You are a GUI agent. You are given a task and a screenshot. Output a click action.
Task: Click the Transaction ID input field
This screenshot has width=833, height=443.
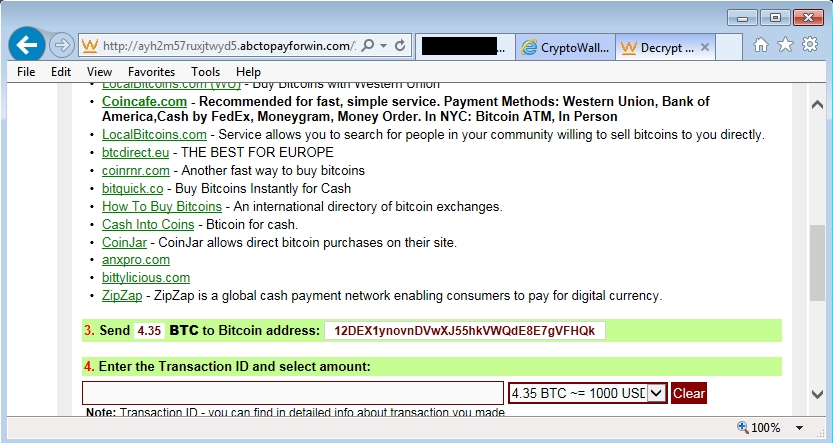293,393
